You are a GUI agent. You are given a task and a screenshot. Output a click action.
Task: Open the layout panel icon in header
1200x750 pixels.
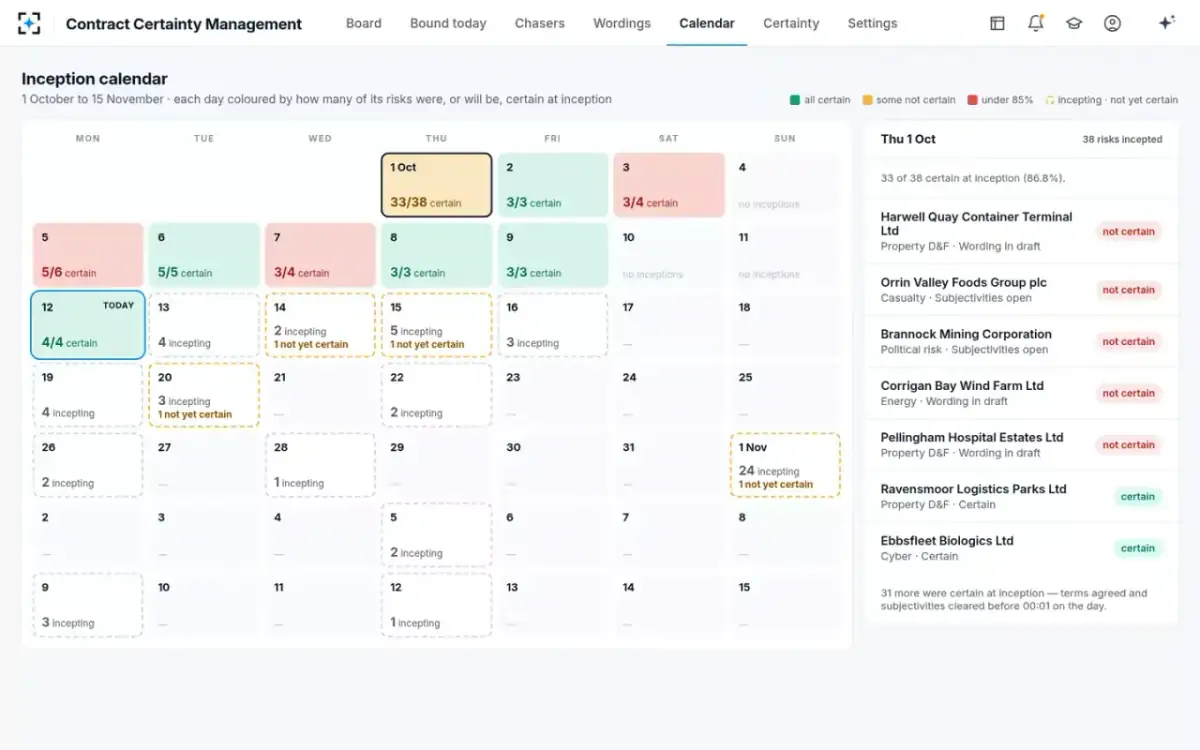click(997, 23)
